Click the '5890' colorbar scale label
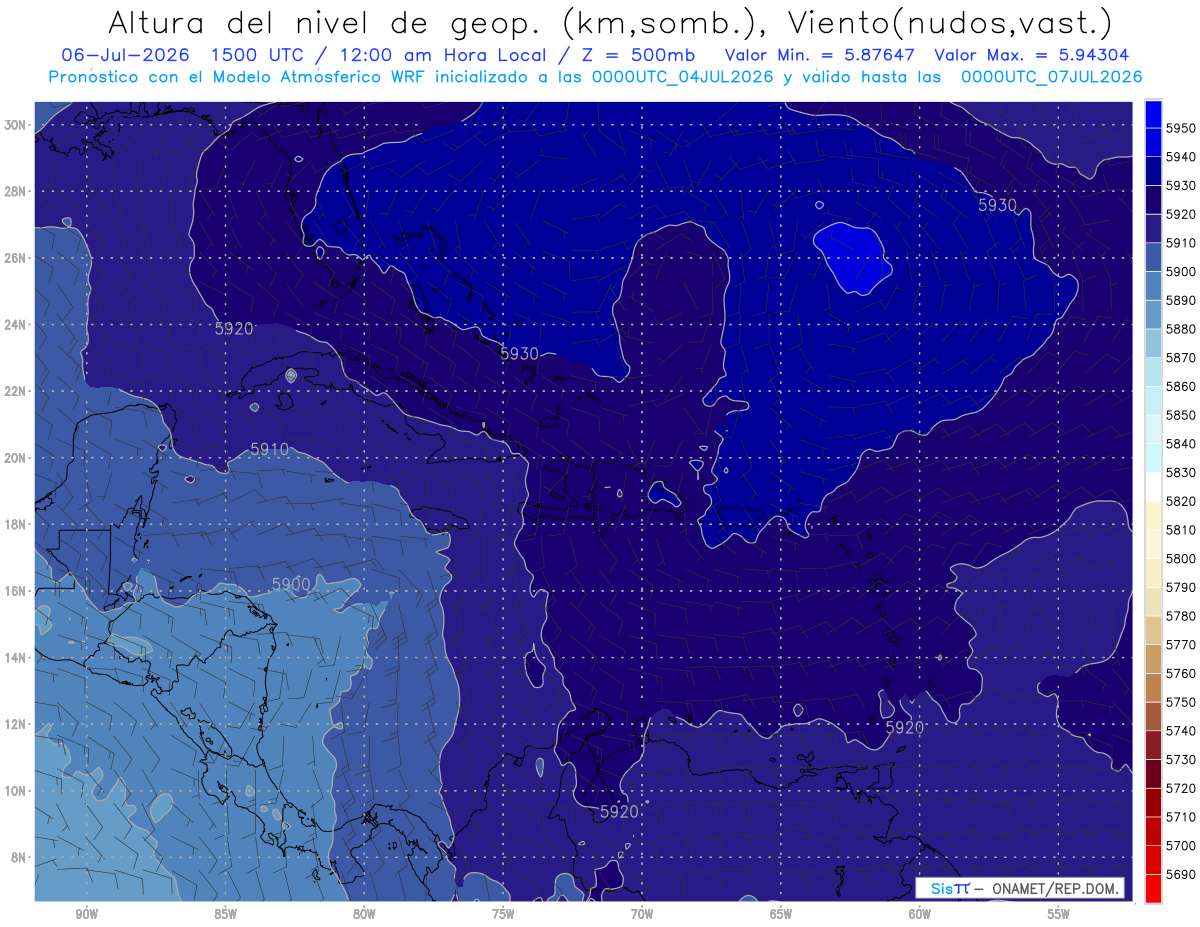1200x927 pixels. [1181, 300]
